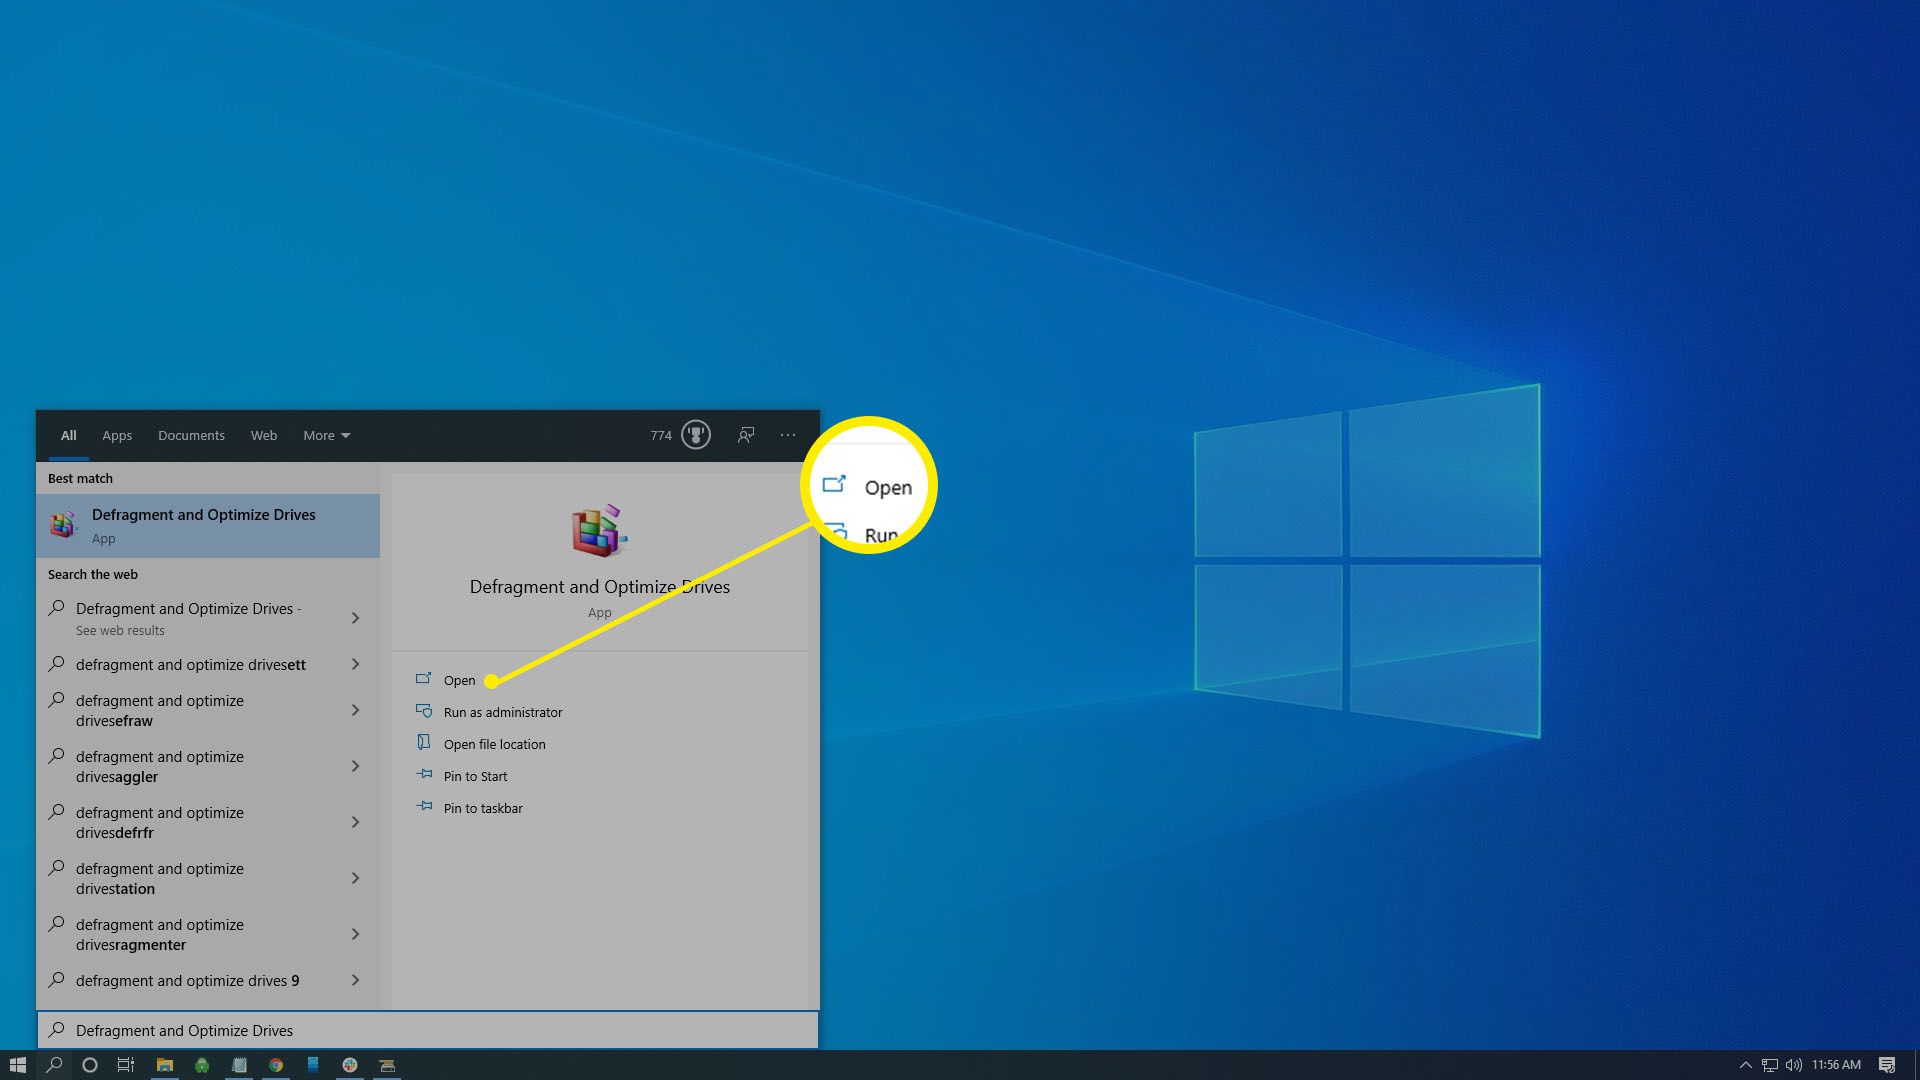The width and height of the screenshot is (1920, 1080).
Task: Show hidden system tray icons
Action: coord(1746,1065)
